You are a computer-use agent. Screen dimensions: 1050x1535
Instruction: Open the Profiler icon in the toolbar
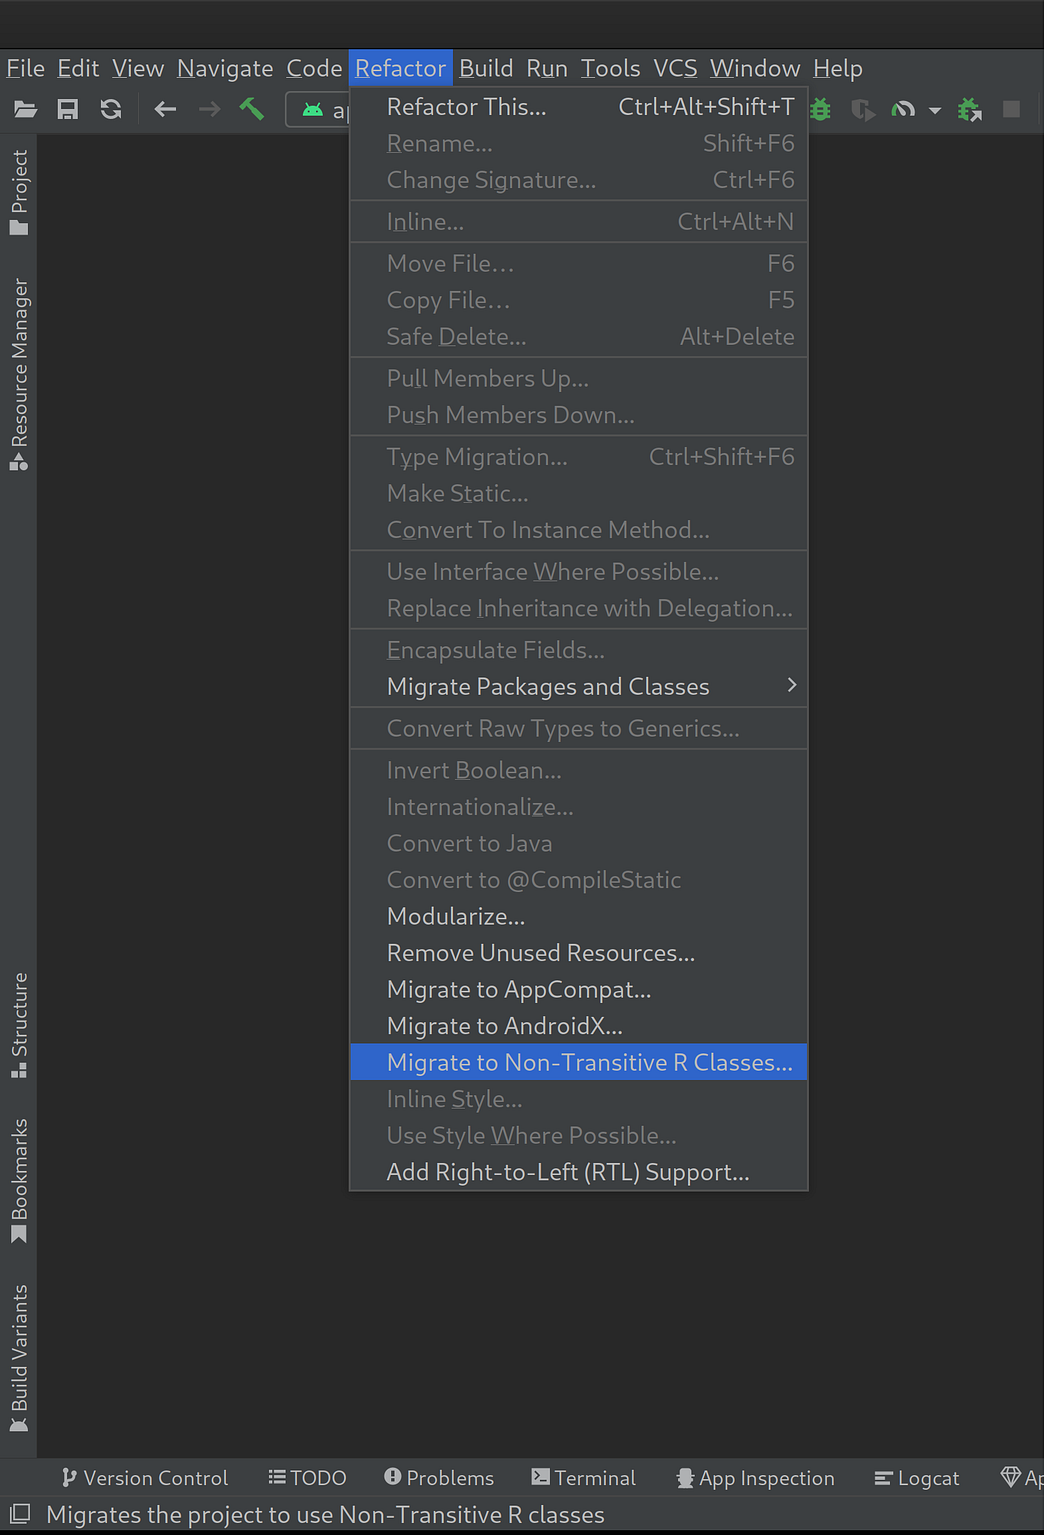905,110
